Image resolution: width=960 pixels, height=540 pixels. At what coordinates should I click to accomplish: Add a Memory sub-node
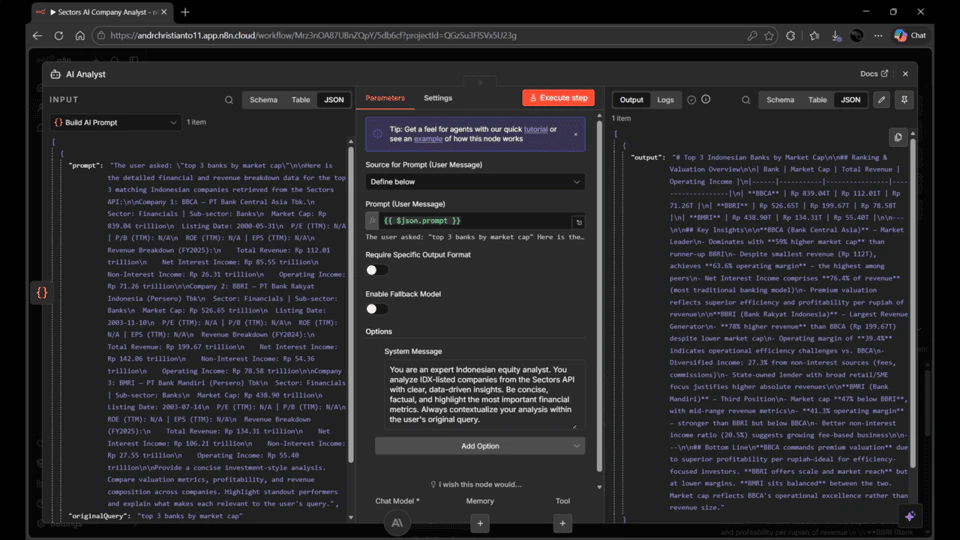tap(480, 523)
